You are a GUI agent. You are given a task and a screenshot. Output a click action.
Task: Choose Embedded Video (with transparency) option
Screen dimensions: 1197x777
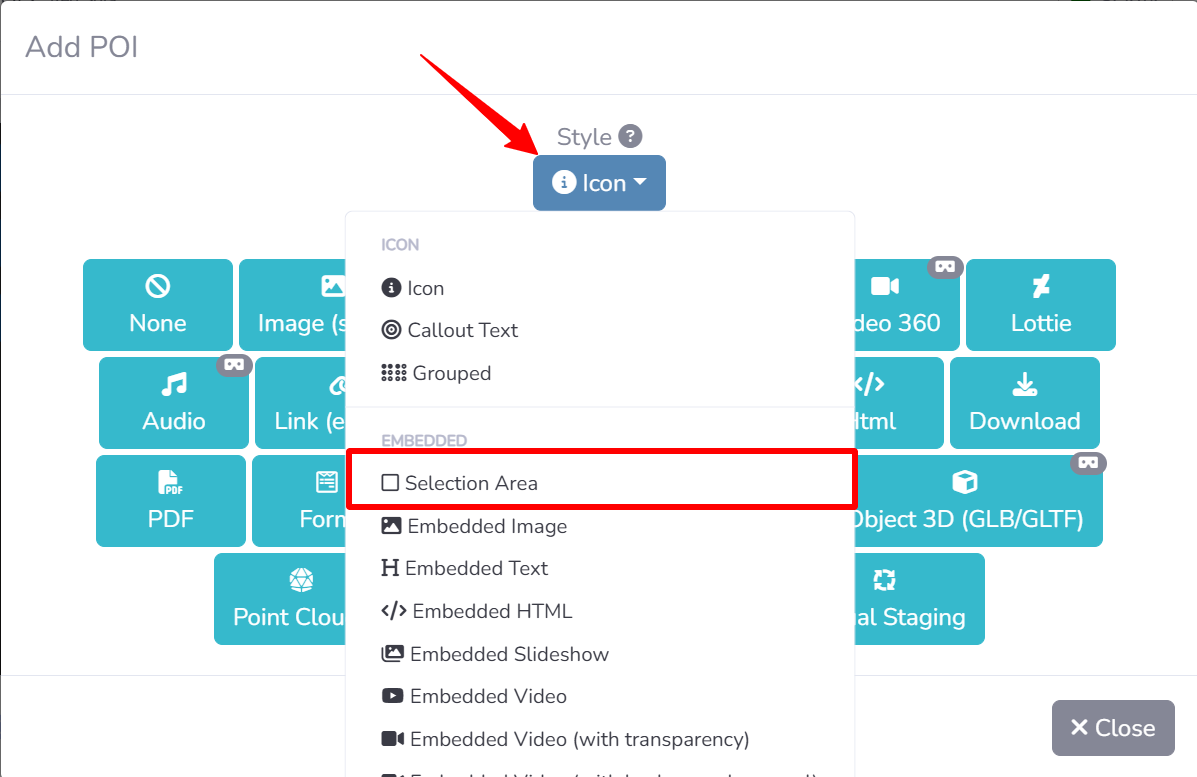point(578,739)
